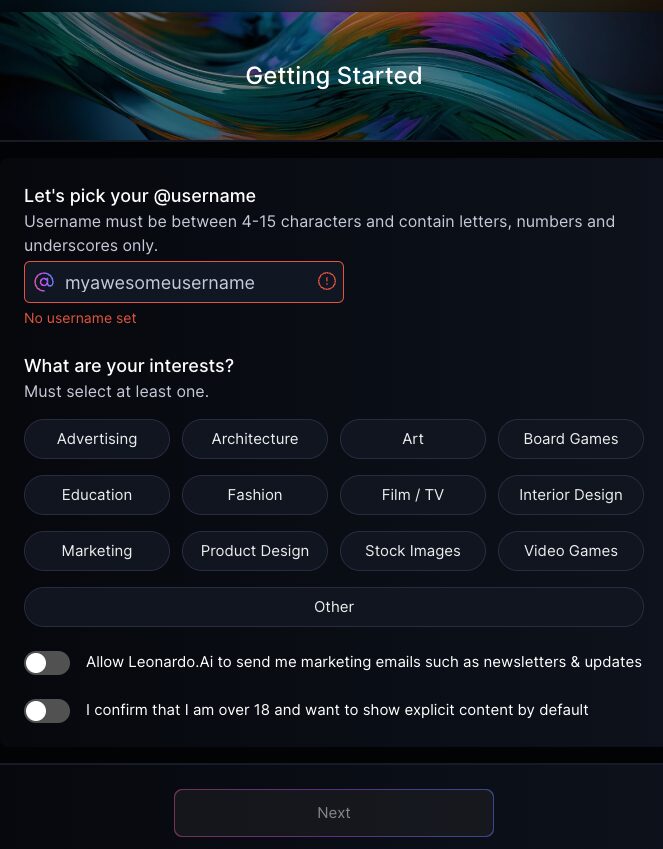This screenshot has height=849, width=663.
Task: Choose the Product Design interest
Action: 255,551
